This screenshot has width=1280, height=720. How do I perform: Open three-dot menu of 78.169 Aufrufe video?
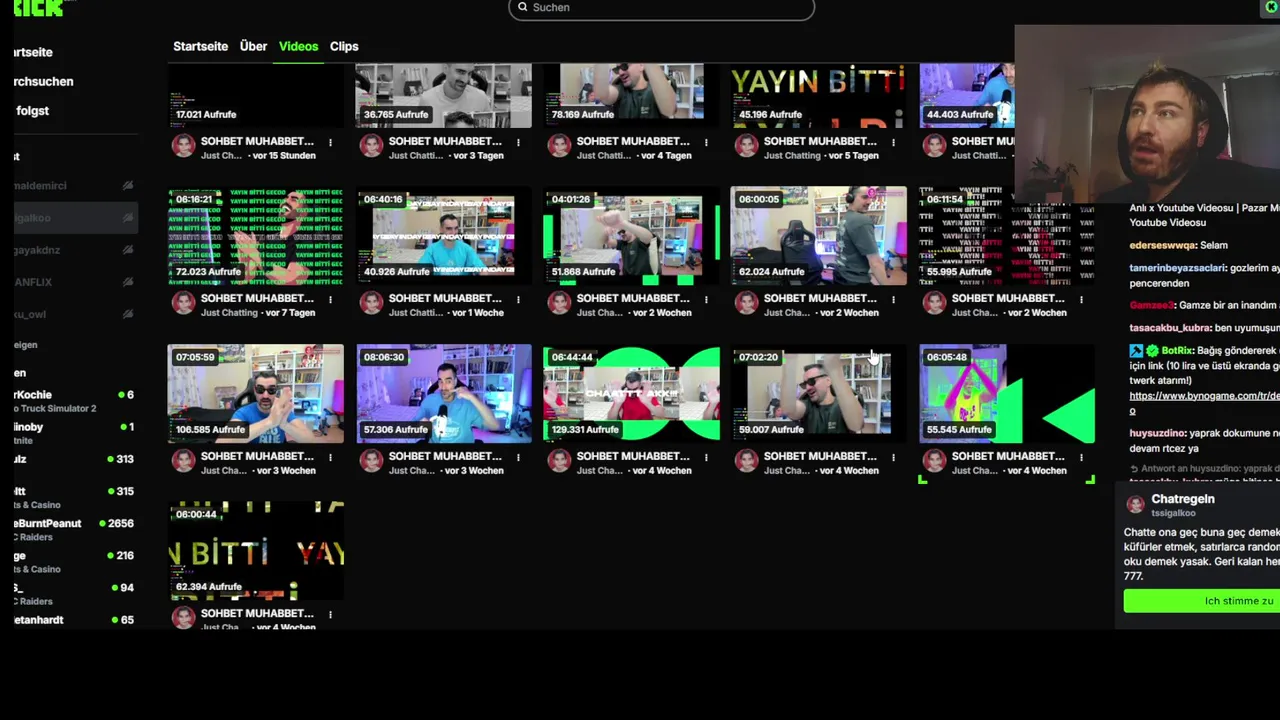pos(706,143)
